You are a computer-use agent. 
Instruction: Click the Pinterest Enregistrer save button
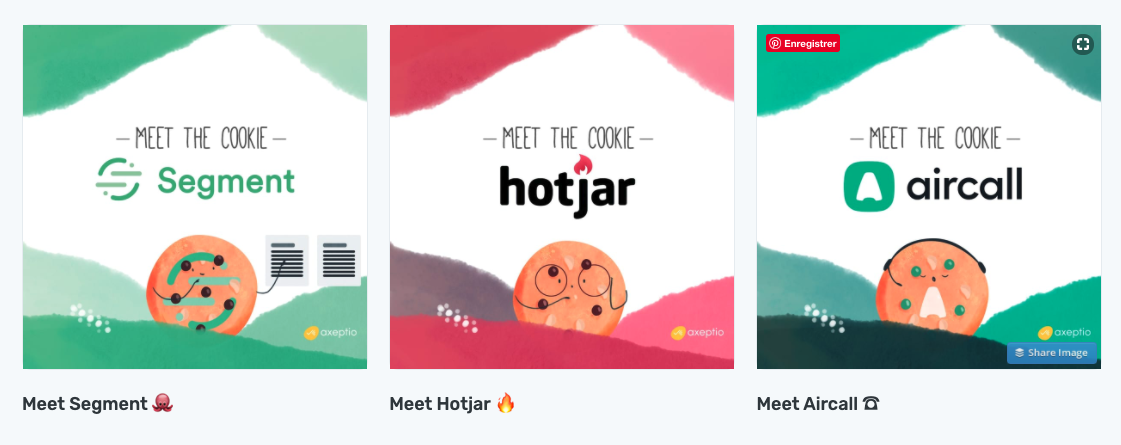point(803,44)
